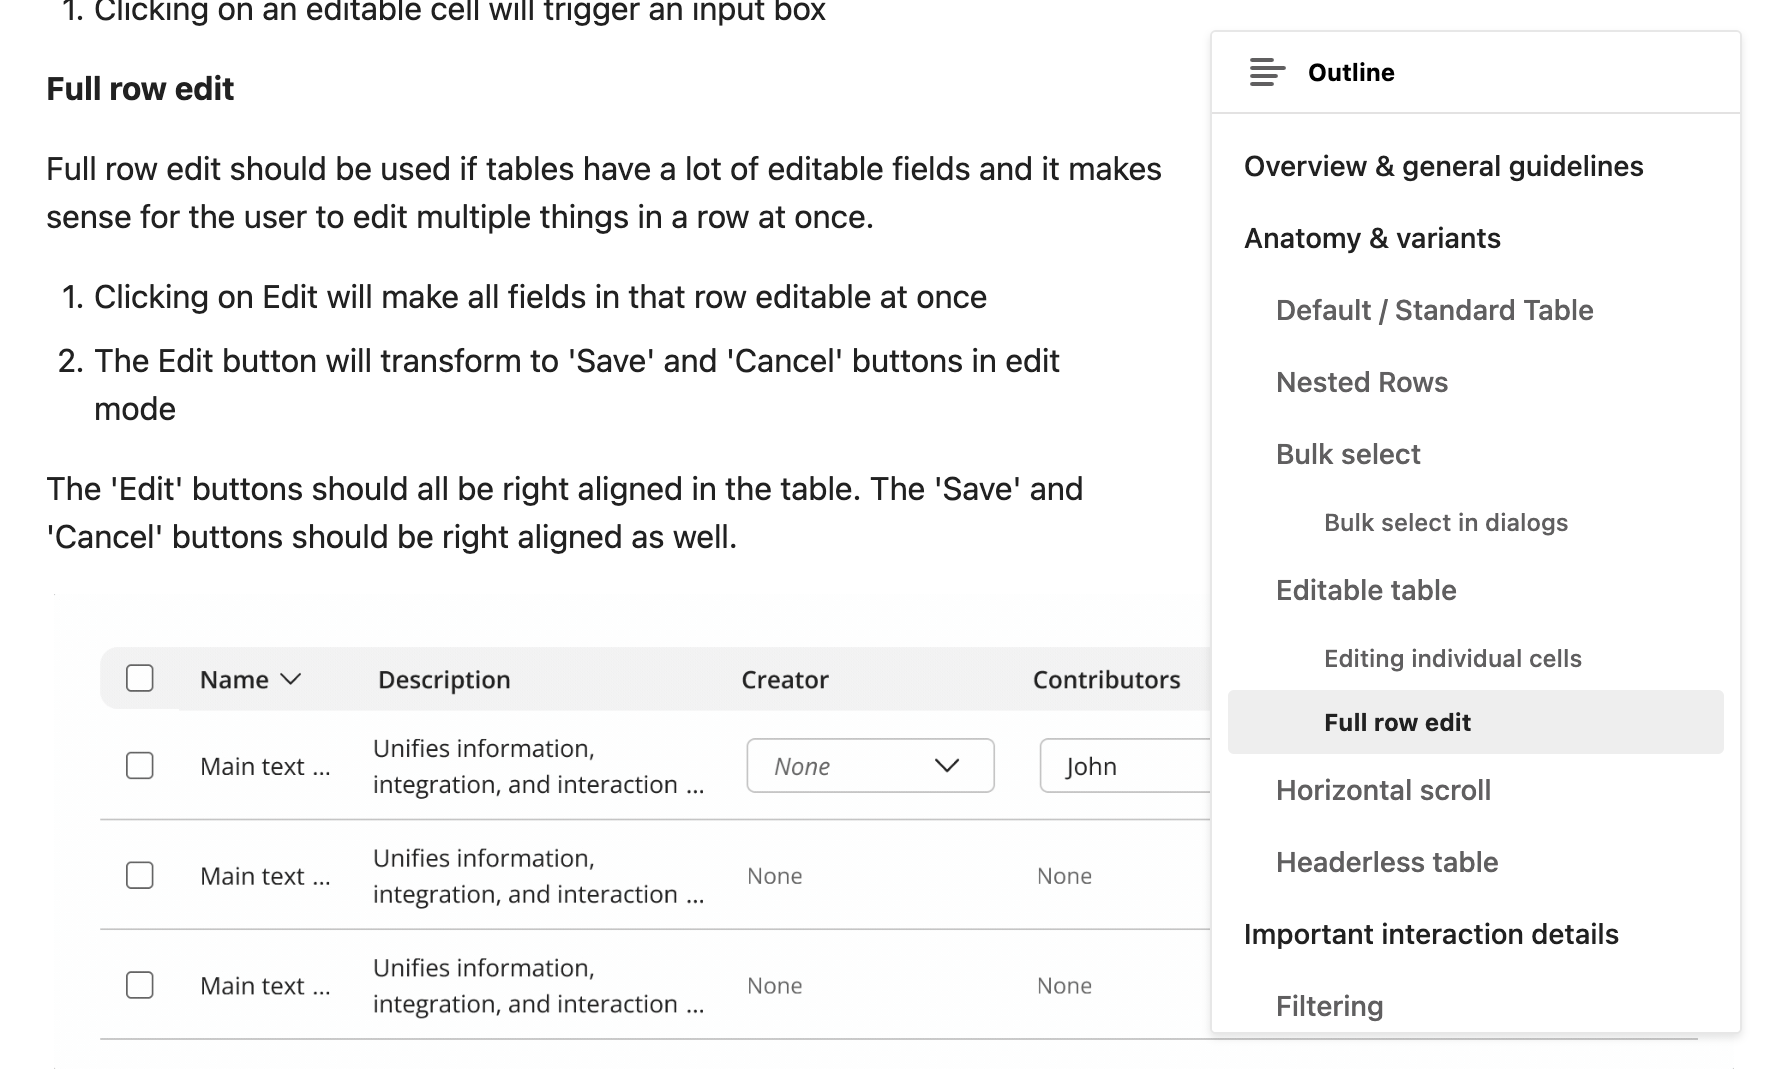Check the first row checkbox next to the None dropdown
Viewport: 1778px width, 1078px height.
pos(140,766)
